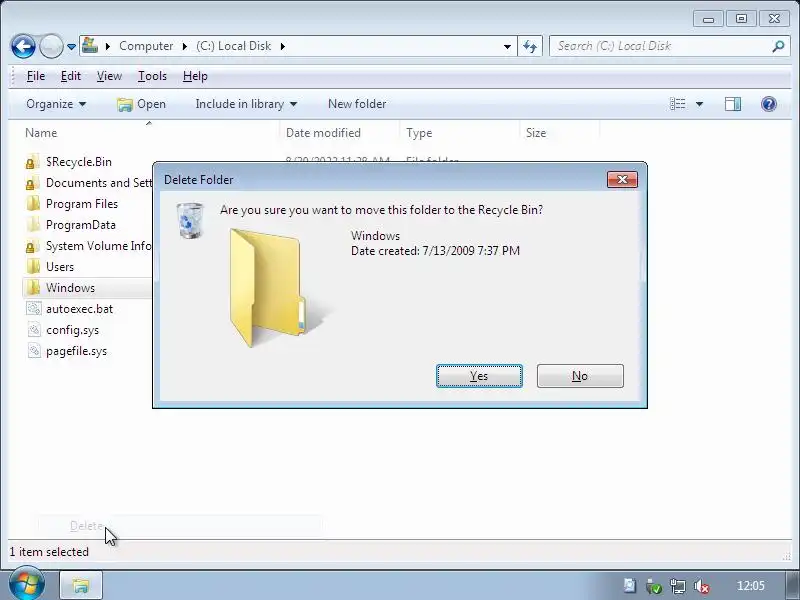800x600 pixels.
Task: Select System Volume Information folder
Action: point(98,246)
